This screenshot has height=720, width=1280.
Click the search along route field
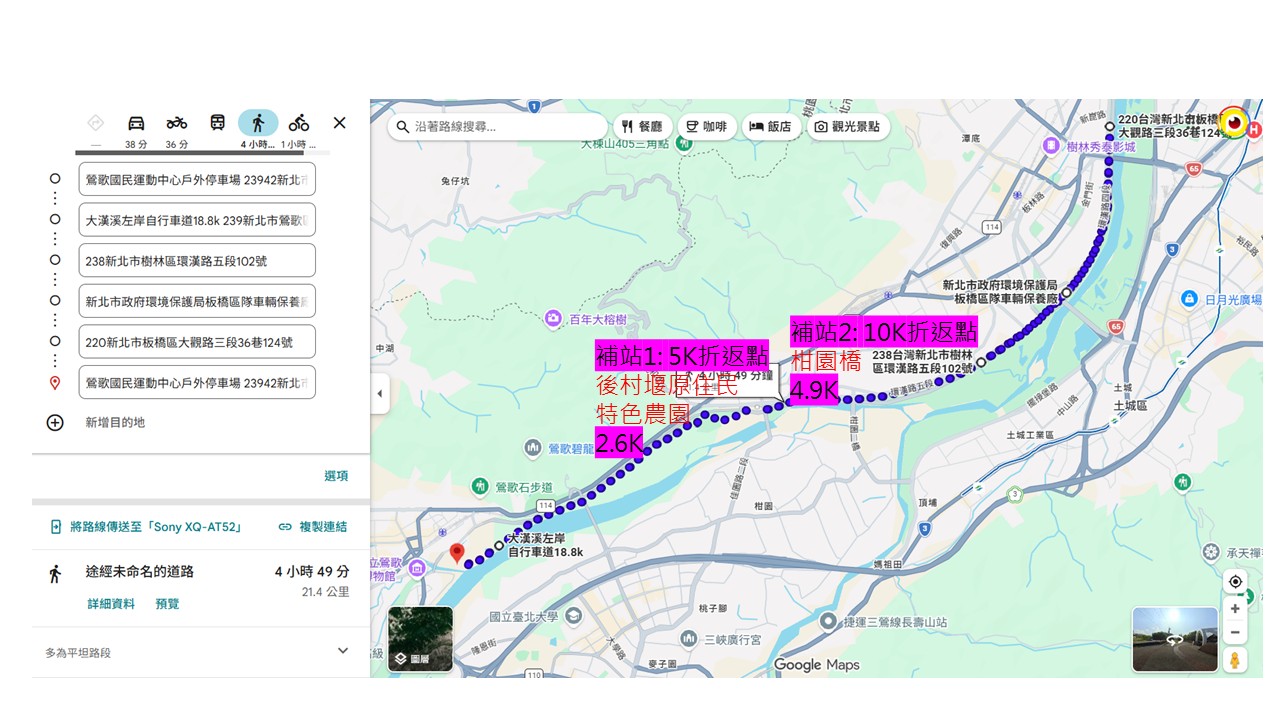500,127
